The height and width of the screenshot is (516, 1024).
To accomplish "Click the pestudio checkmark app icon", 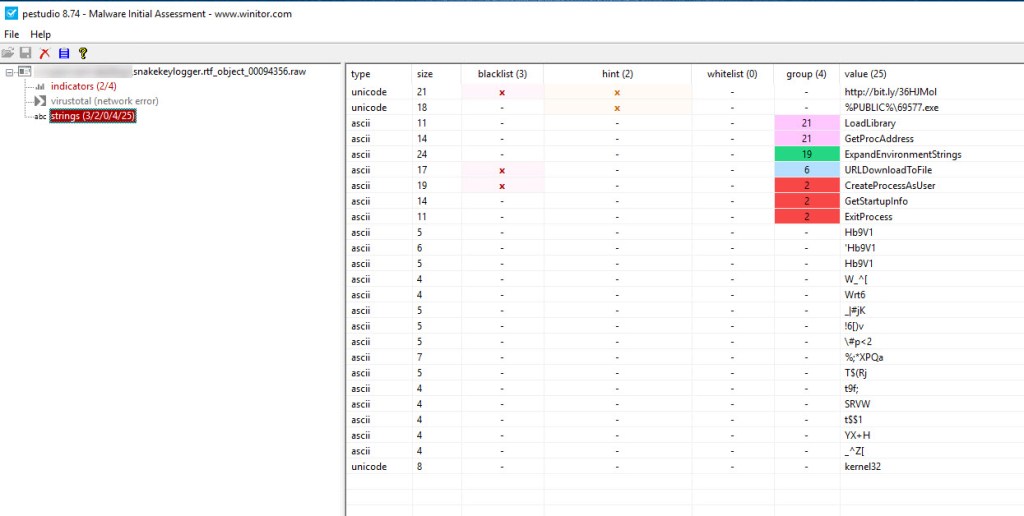I will point(10,12).
